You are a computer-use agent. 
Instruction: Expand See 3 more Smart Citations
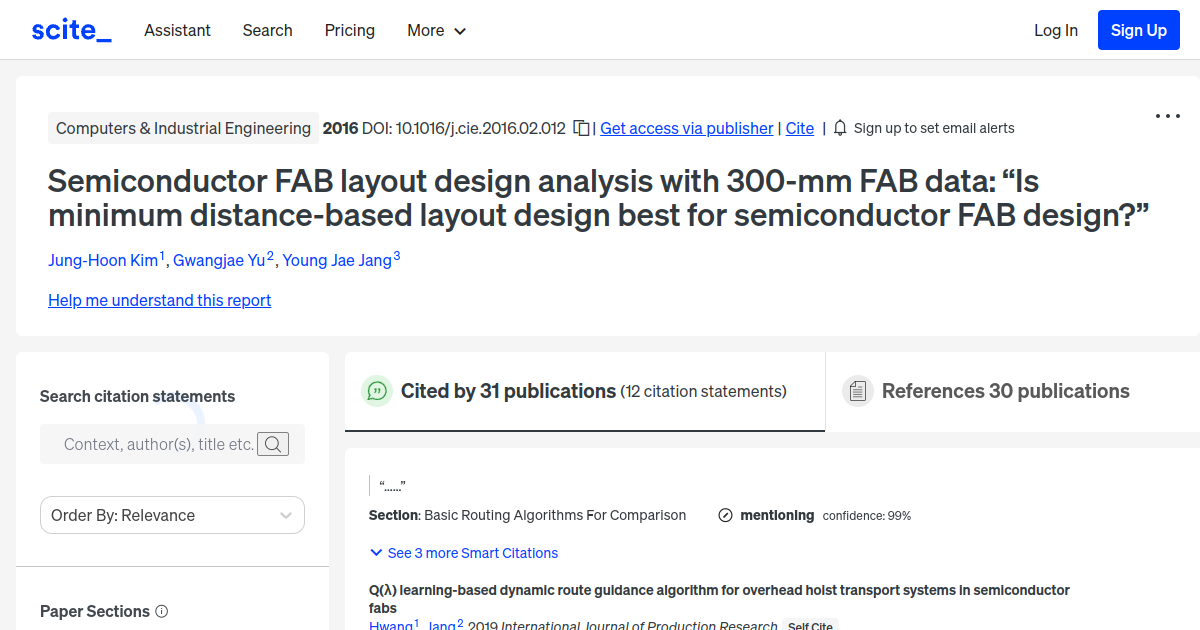(463, 552)
